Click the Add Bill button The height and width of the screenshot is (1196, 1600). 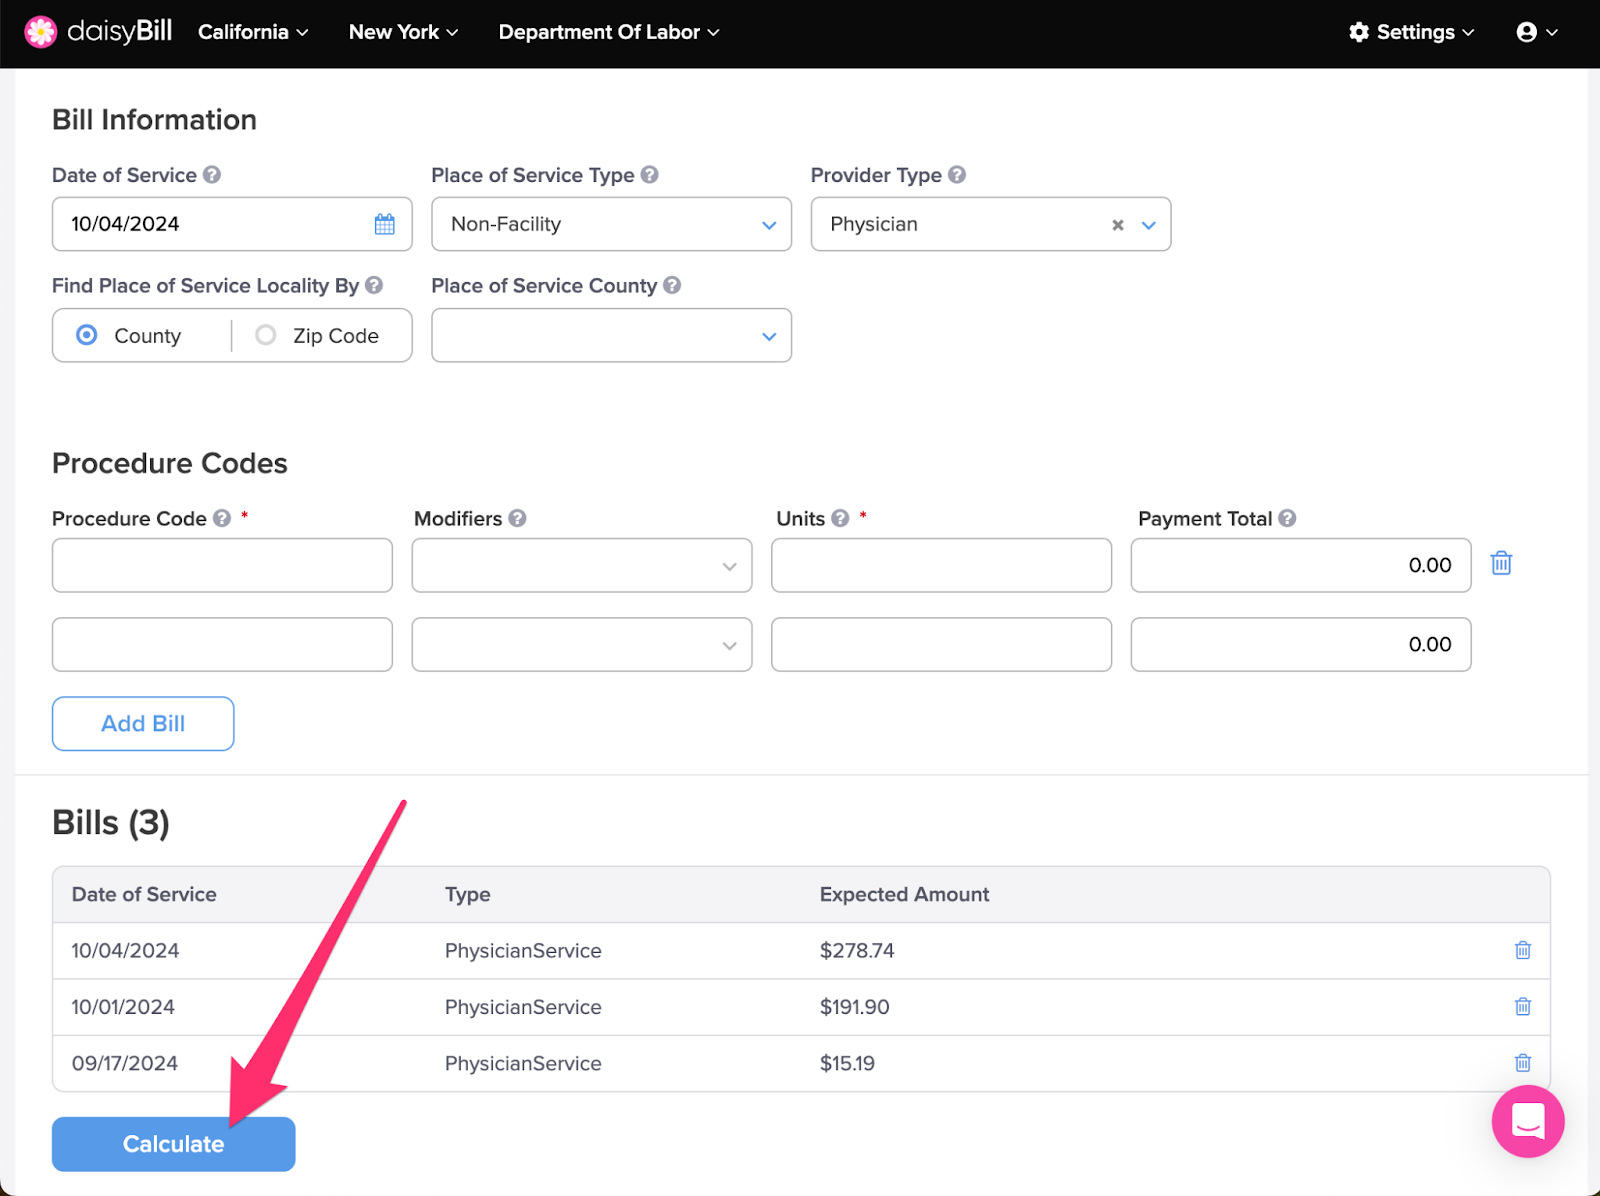143,723
